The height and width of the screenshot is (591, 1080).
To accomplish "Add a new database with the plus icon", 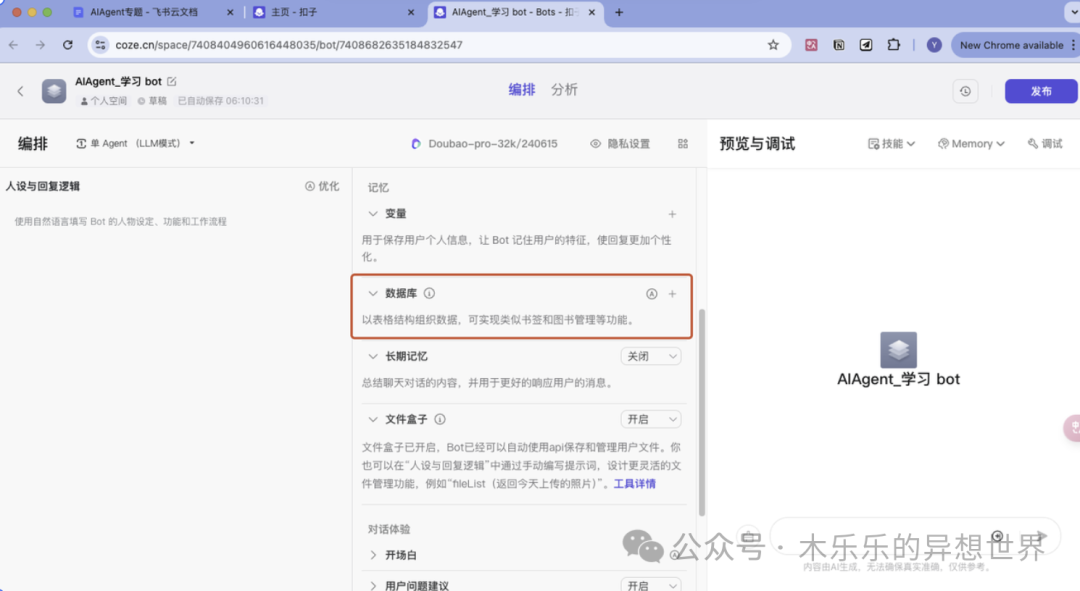I will tap(672, 294).
